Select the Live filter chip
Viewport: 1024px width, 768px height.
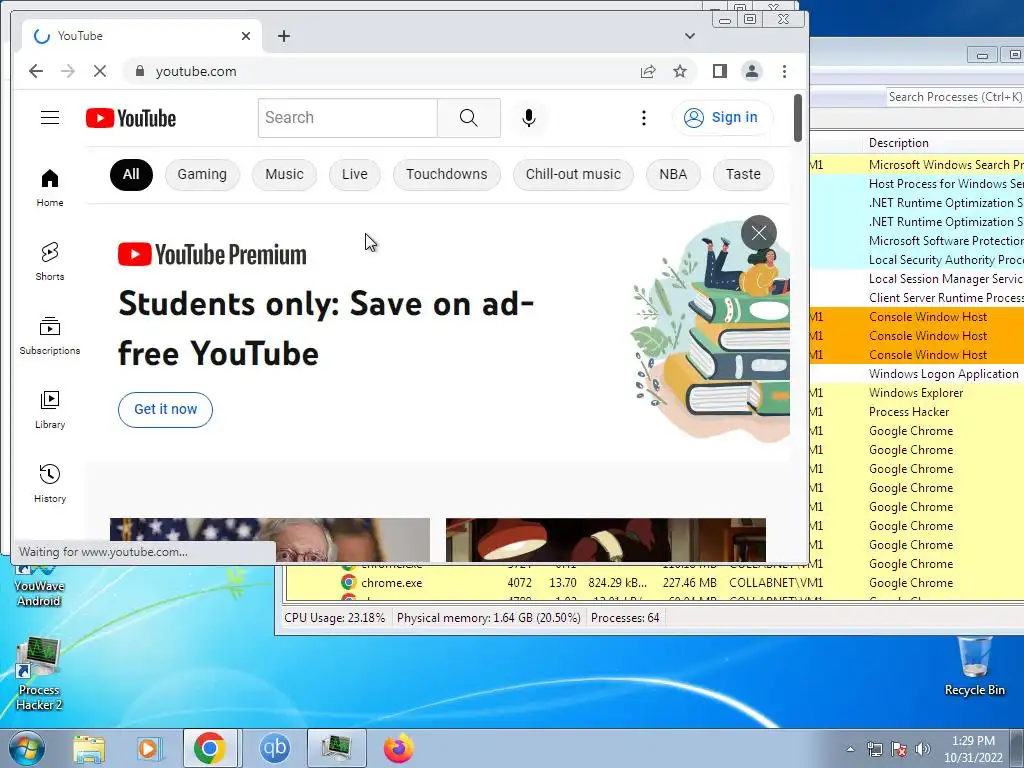click(355, 174)
